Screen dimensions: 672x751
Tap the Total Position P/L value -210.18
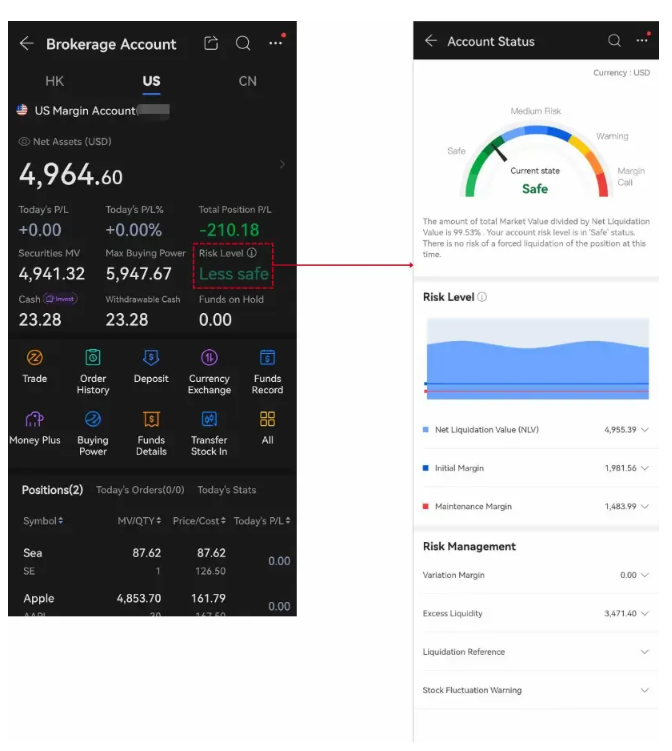pos(229,230)
